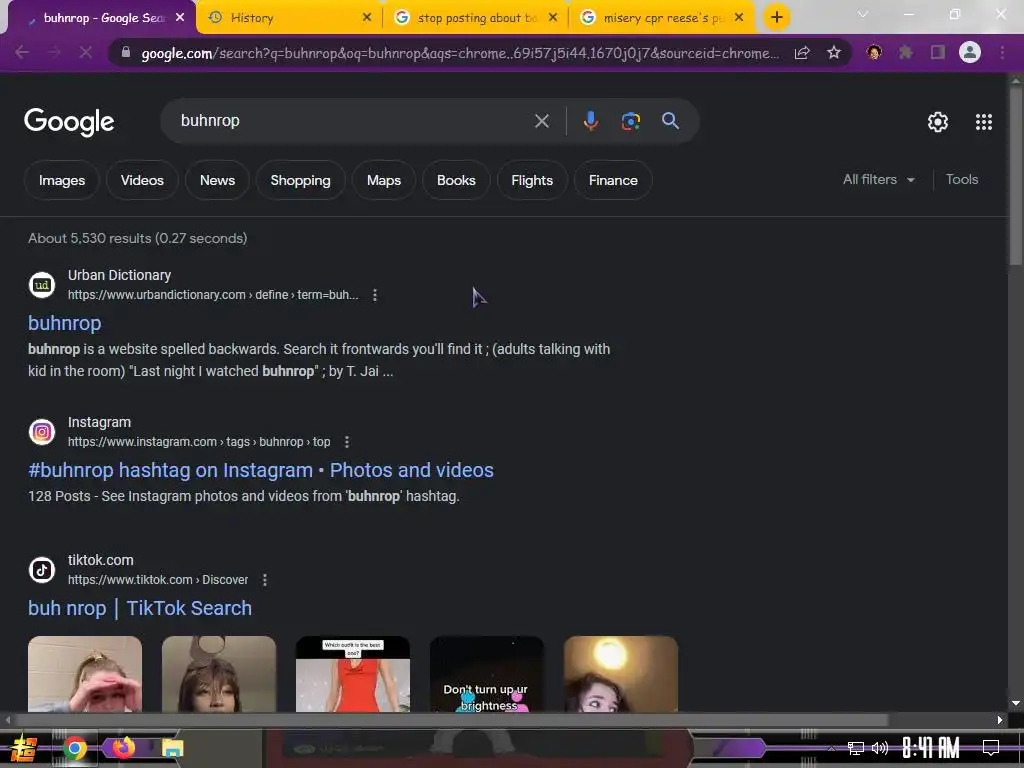Bookmark this page with the star icon
Image resolution: width=1024 pixels, height=768 pixels.
pos(834,53)
